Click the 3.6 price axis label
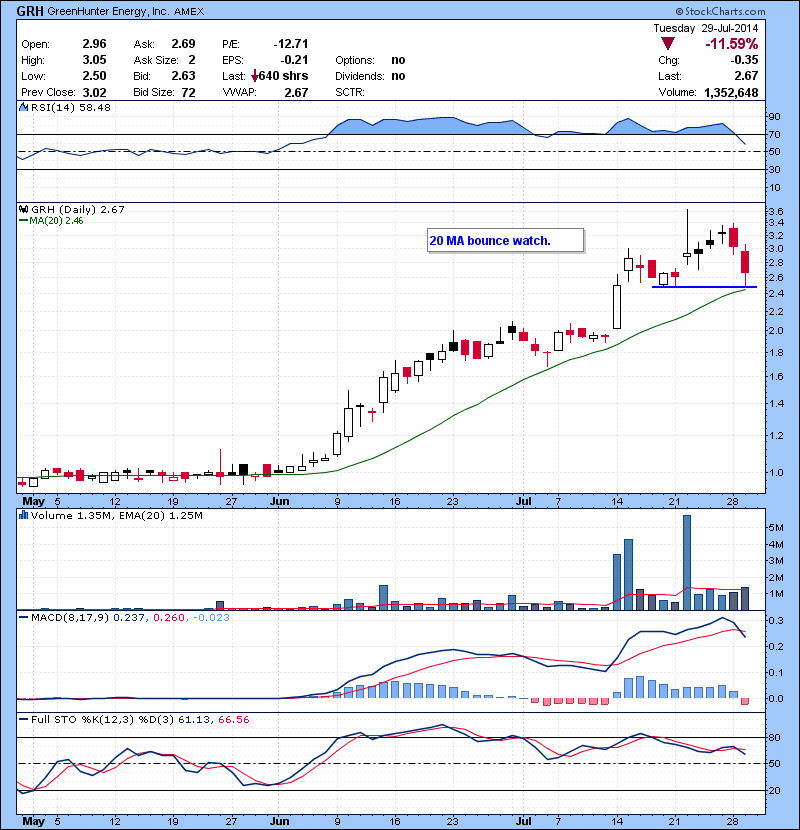 coord(776,211)
